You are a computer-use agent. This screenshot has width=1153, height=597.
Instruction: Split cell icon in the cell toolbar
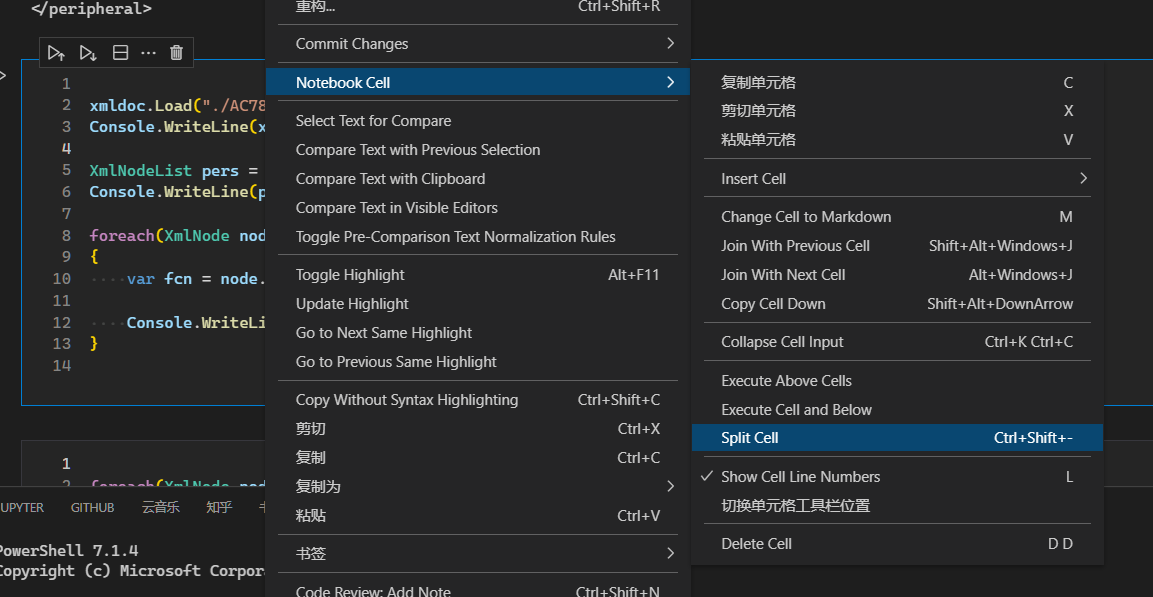coord(120,52)
